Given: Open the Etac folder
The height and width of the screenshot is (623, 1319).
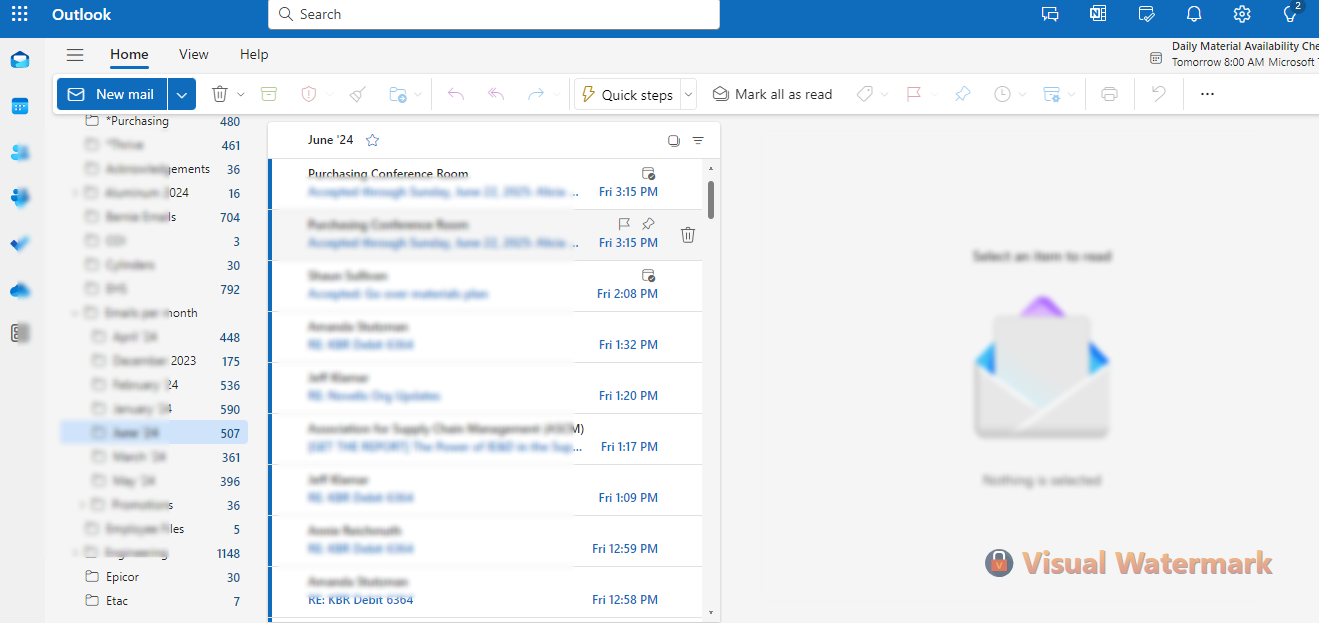Looking at the screenshot, I should 155,601.
